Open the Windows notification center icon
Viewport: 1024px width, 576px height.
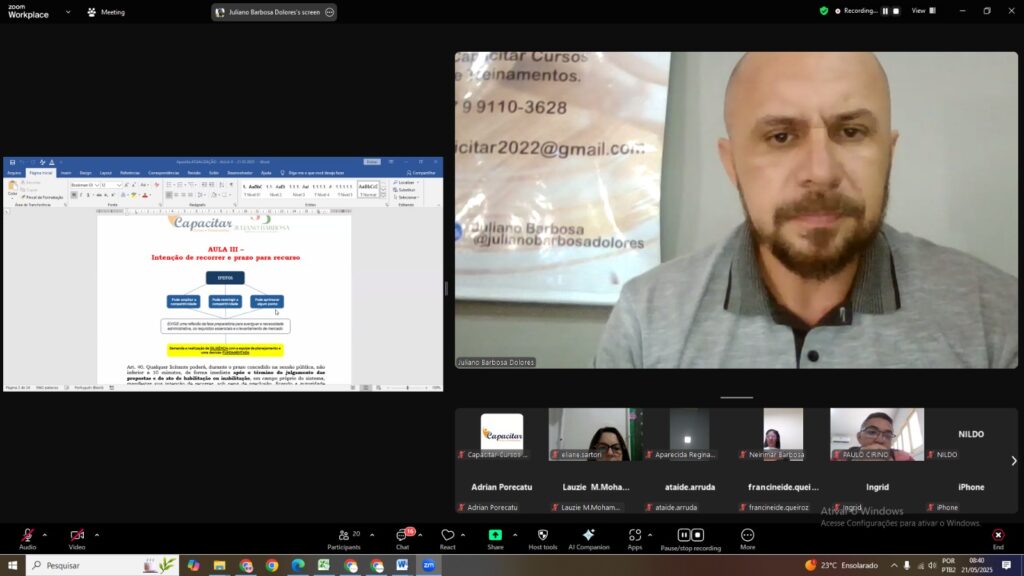(x=1006, y=566)
